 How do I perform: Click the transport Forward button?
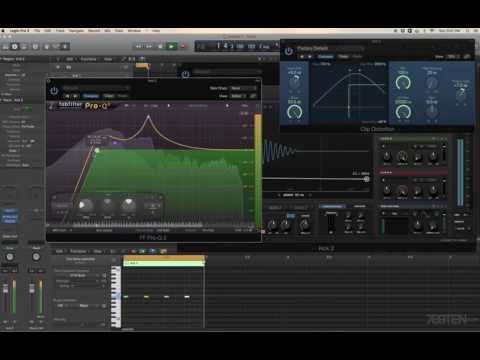pyautogui.click(x=149, y=46)
